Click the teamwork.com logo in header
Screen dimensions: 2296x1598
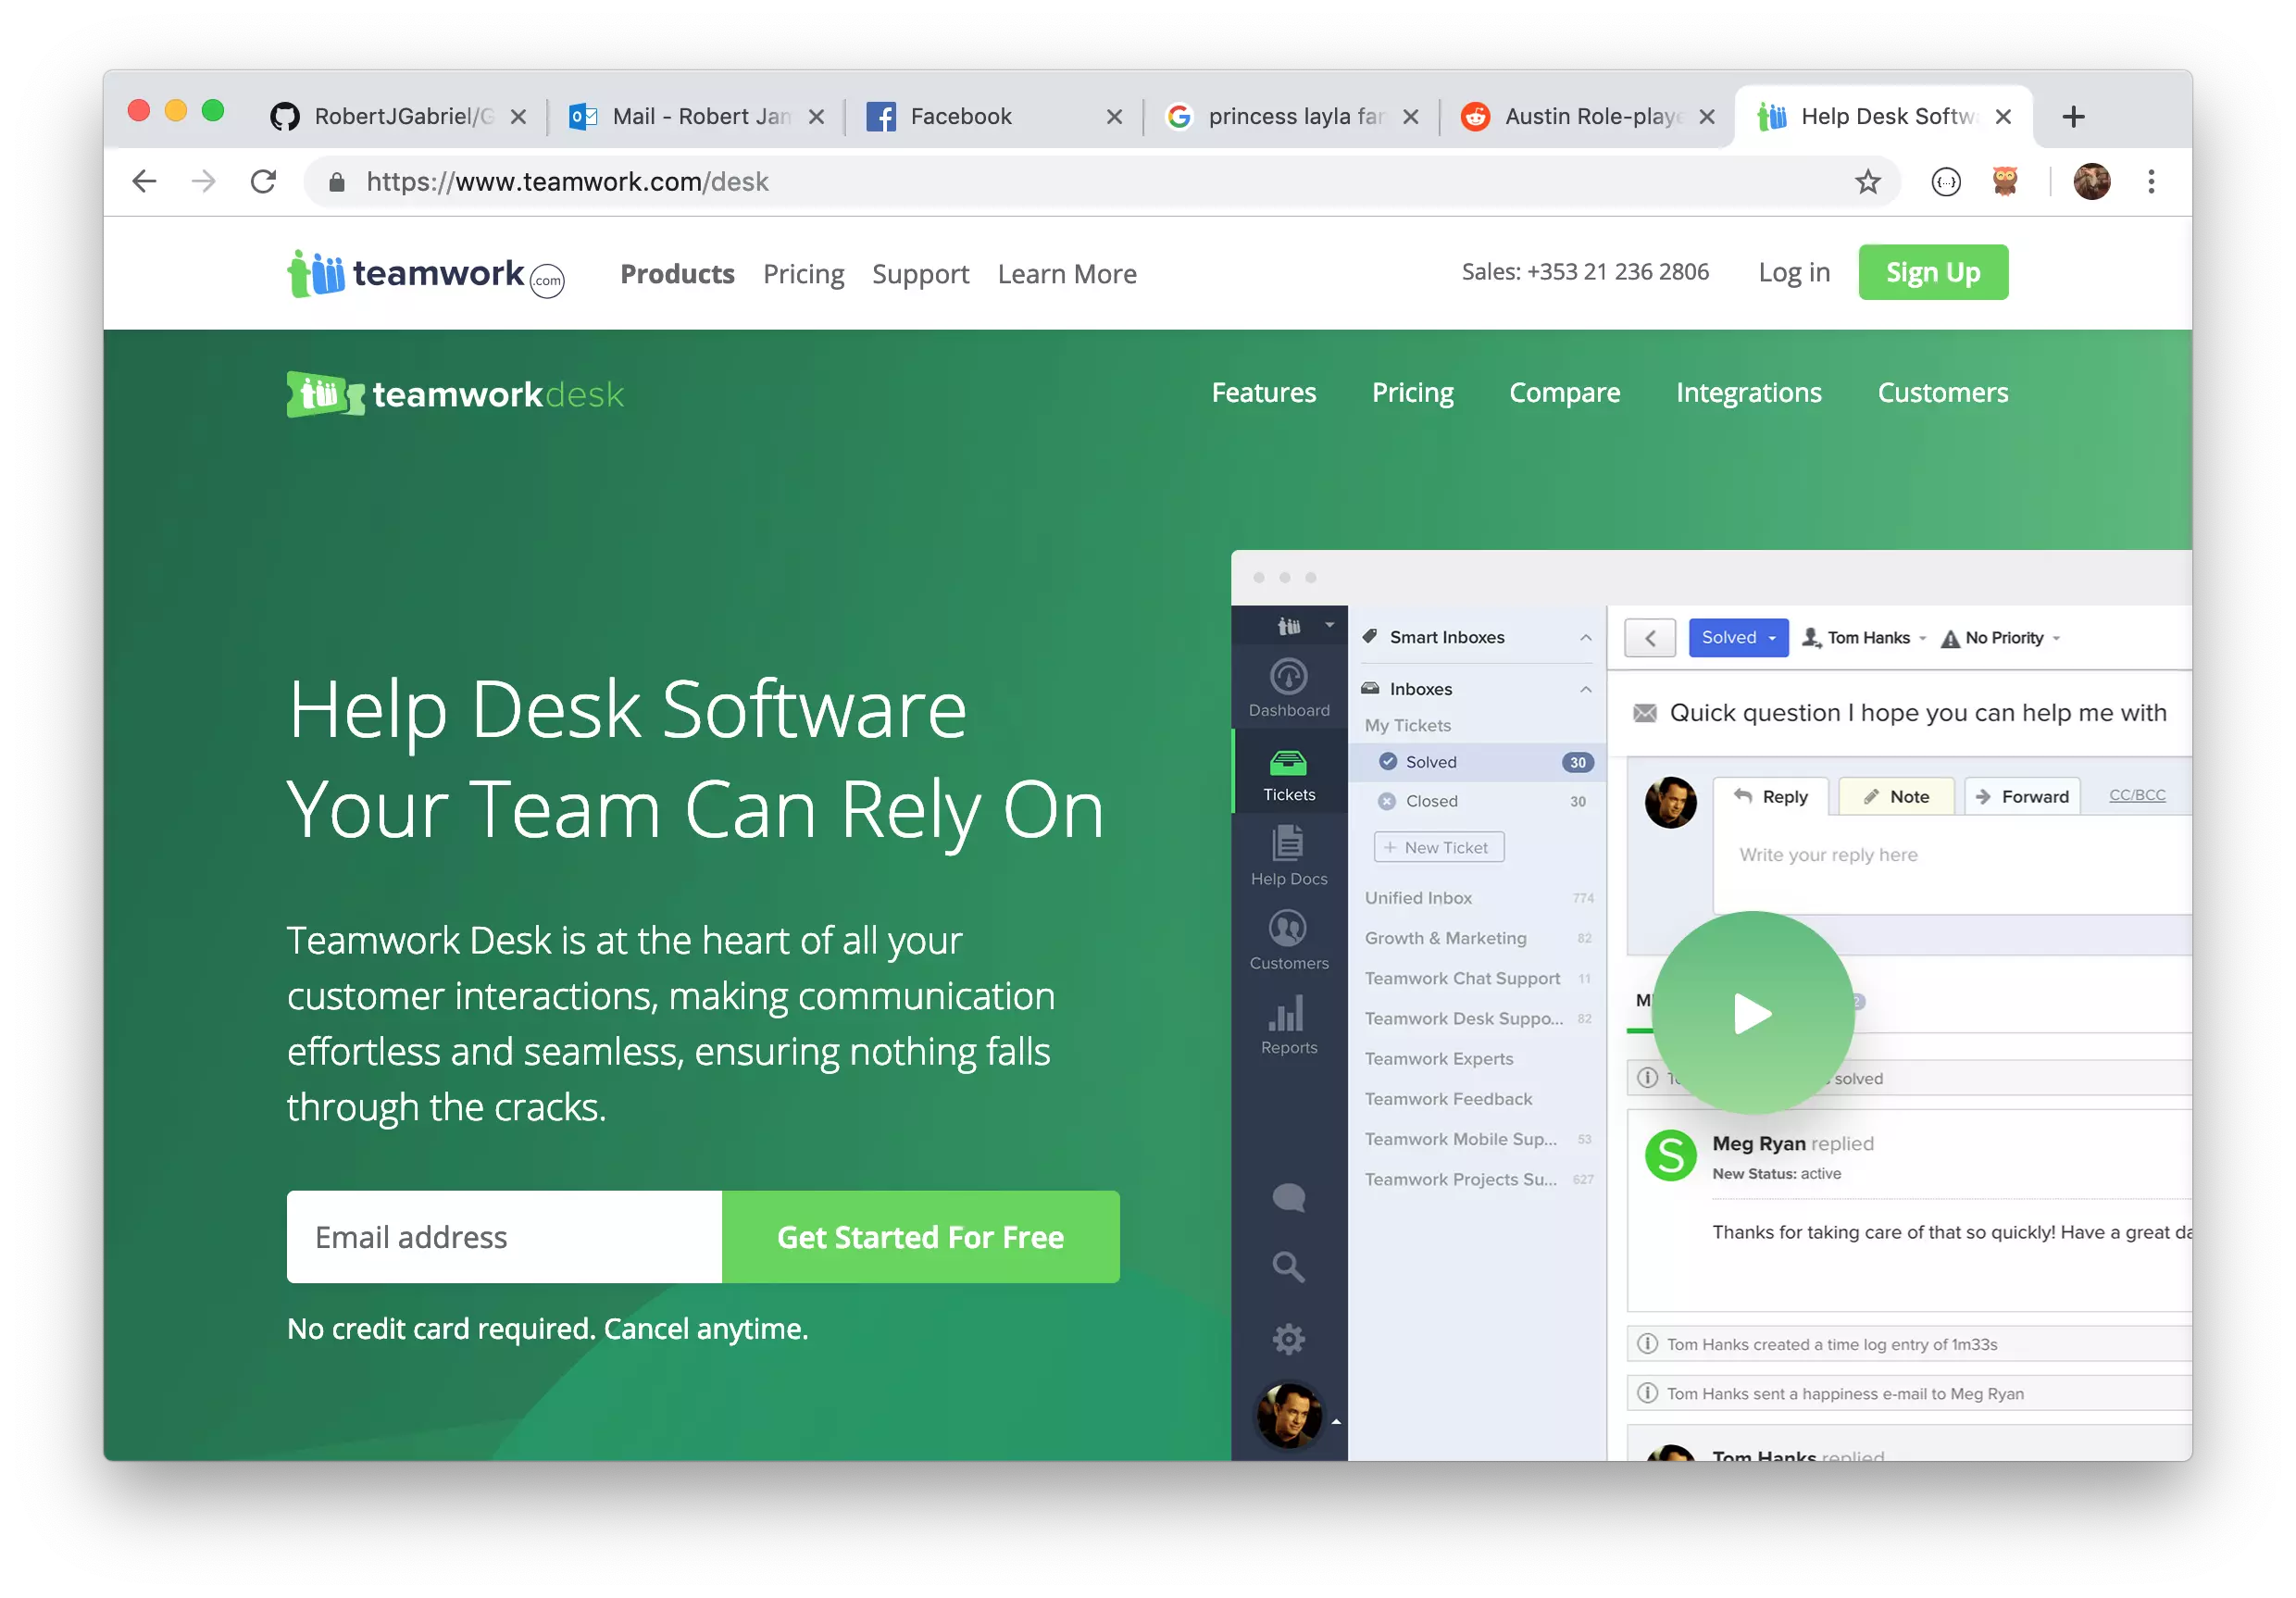(426, 273)
